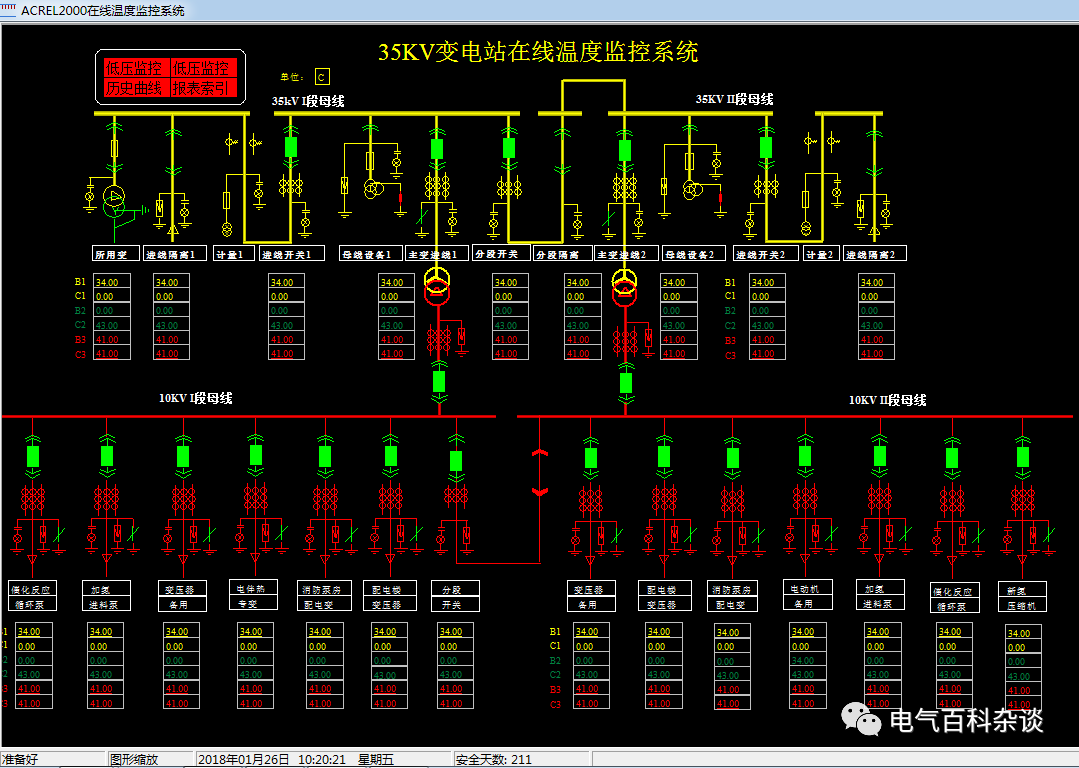The image size is (1079, 768).
Task: Click the 计量1 label box
Action: [233, 253]
